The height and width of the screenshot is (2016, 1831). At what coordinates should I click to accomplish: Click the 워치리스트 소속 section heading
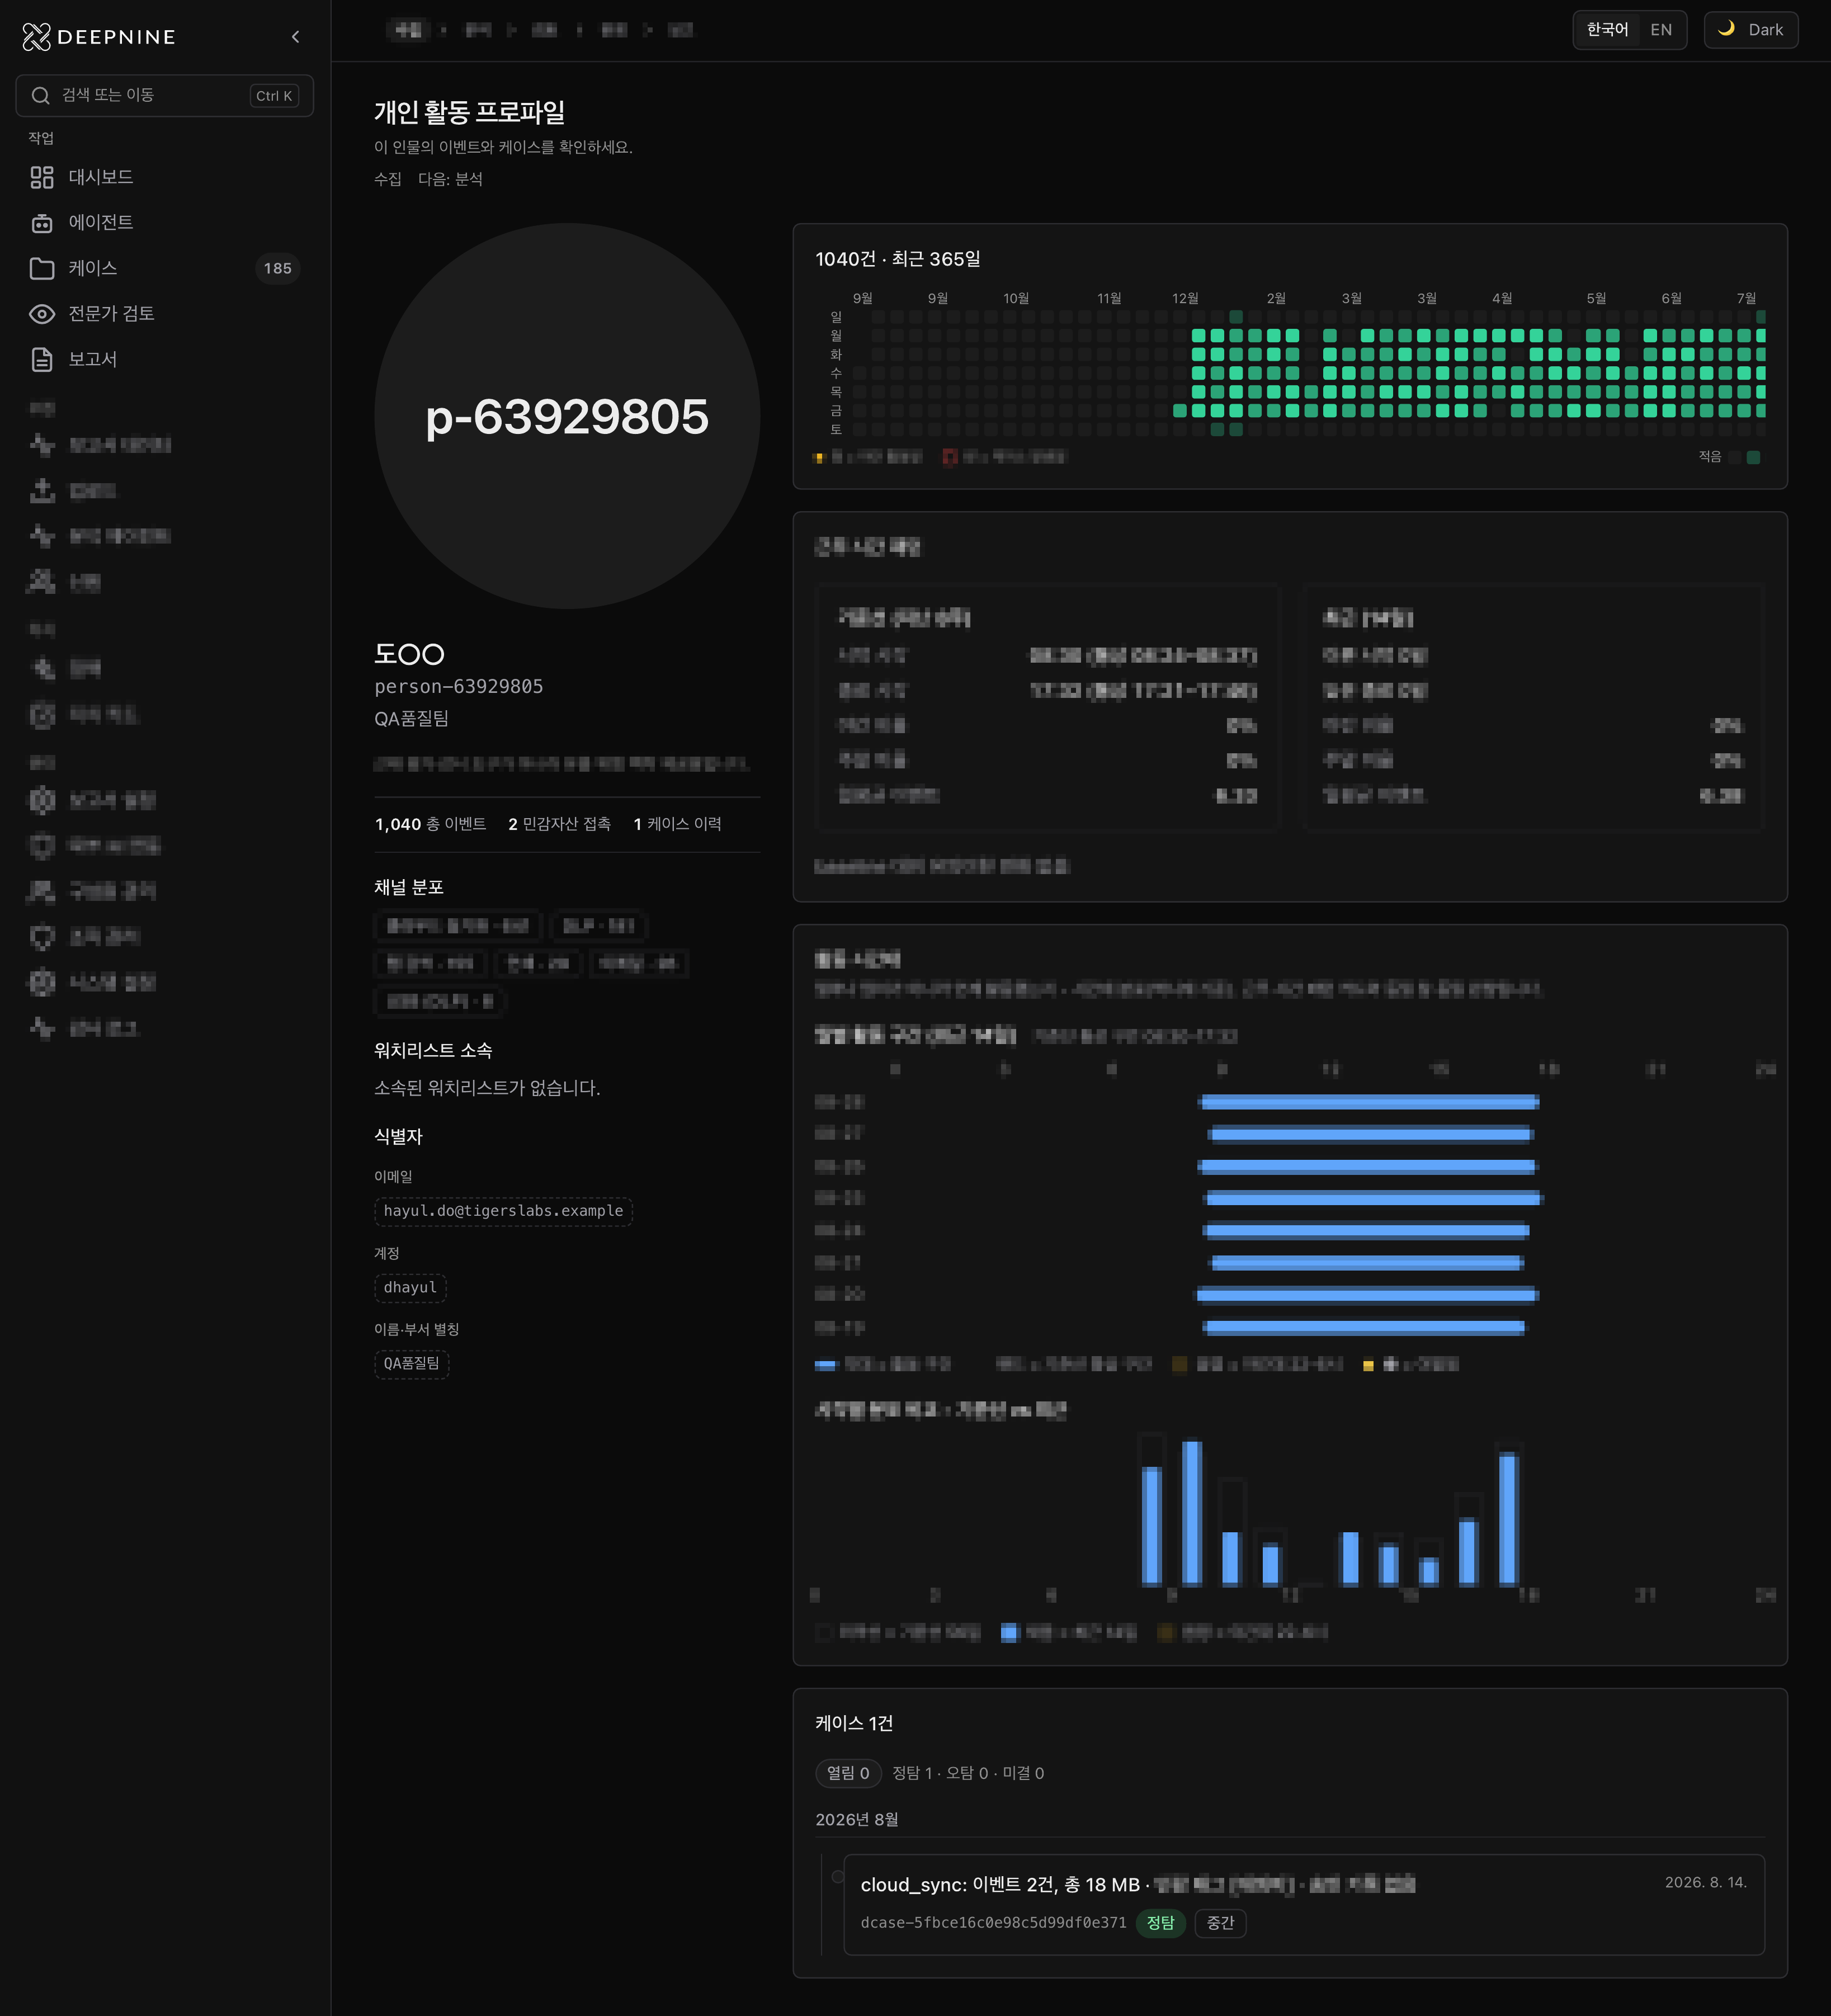coord(433,1050)
